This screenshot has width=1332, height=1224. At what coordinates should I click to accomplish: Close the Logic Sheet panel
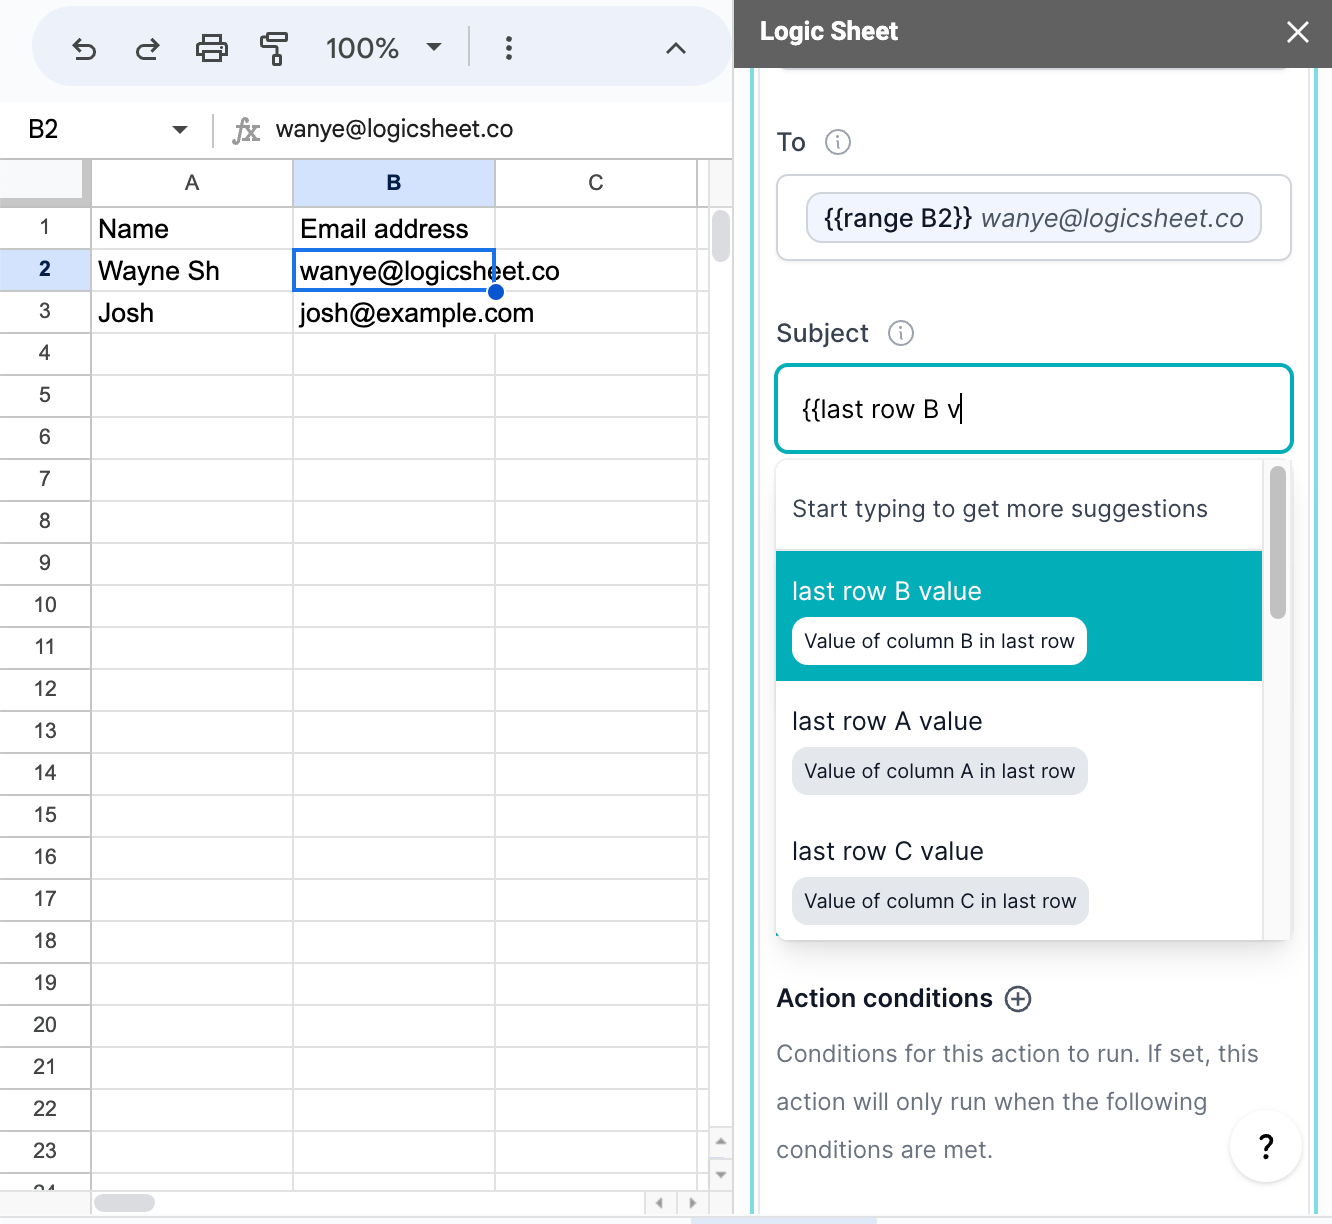tap(1297, 32)
